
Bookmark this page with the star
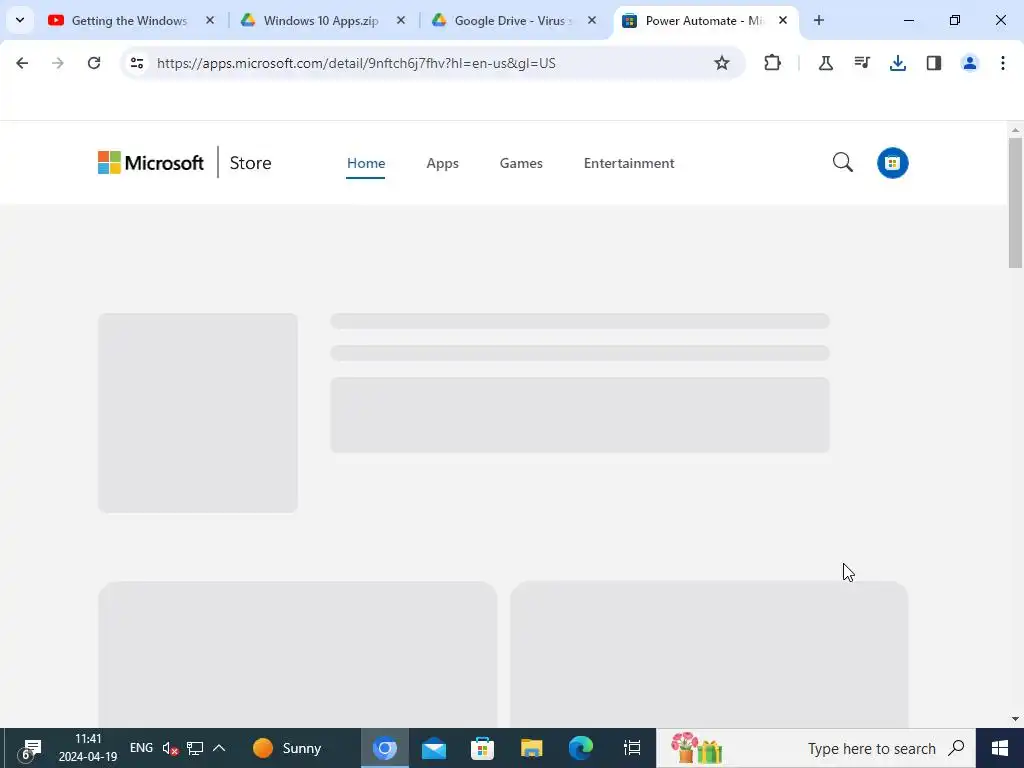pos(722,63)
